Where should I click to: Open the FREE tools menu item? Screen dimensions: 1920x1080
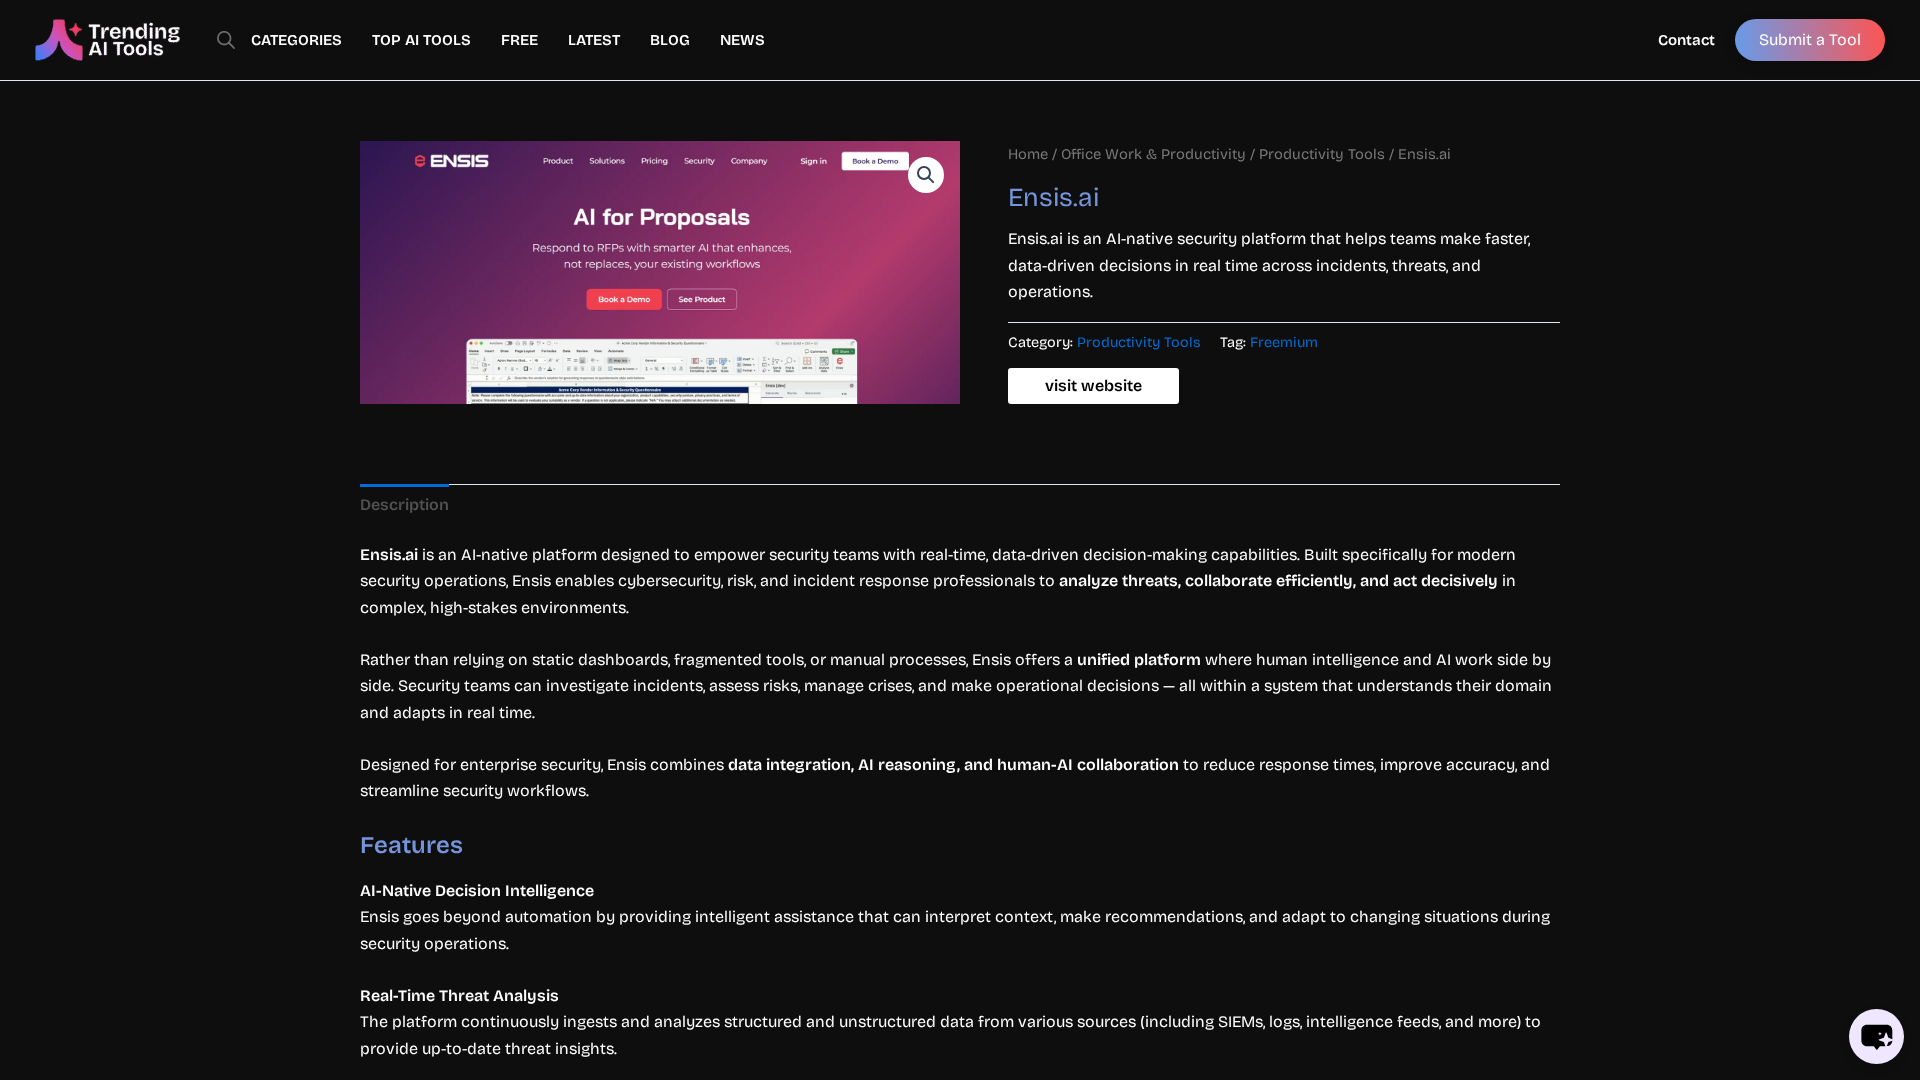pyautogui.click(x=519, y=40)
